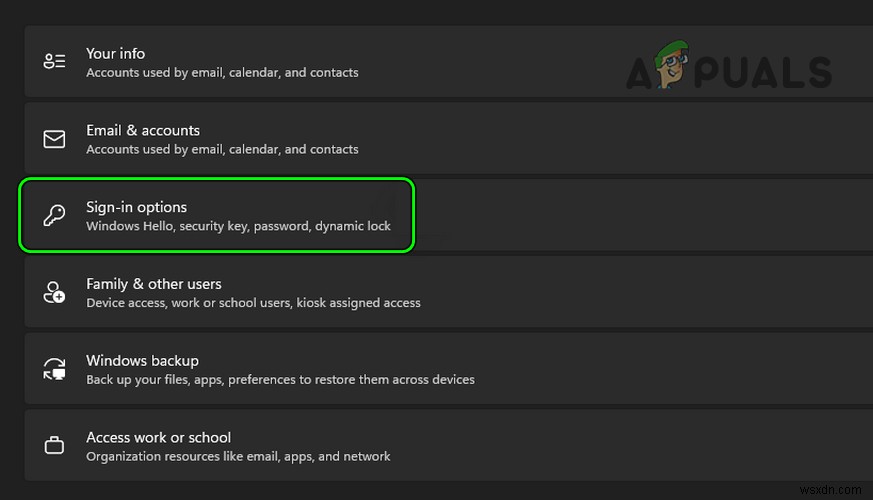Open the Your info settings page
This screenshot has width=873, height=500.
pos(115,53)
